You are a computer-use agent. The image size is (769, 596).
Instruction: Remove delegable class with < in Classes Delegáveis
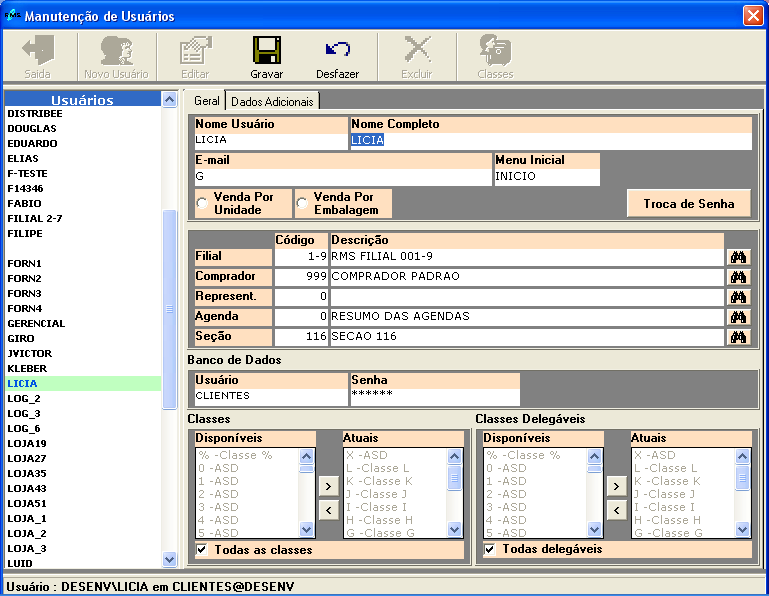pyautogui.click(x=616, y=510)
